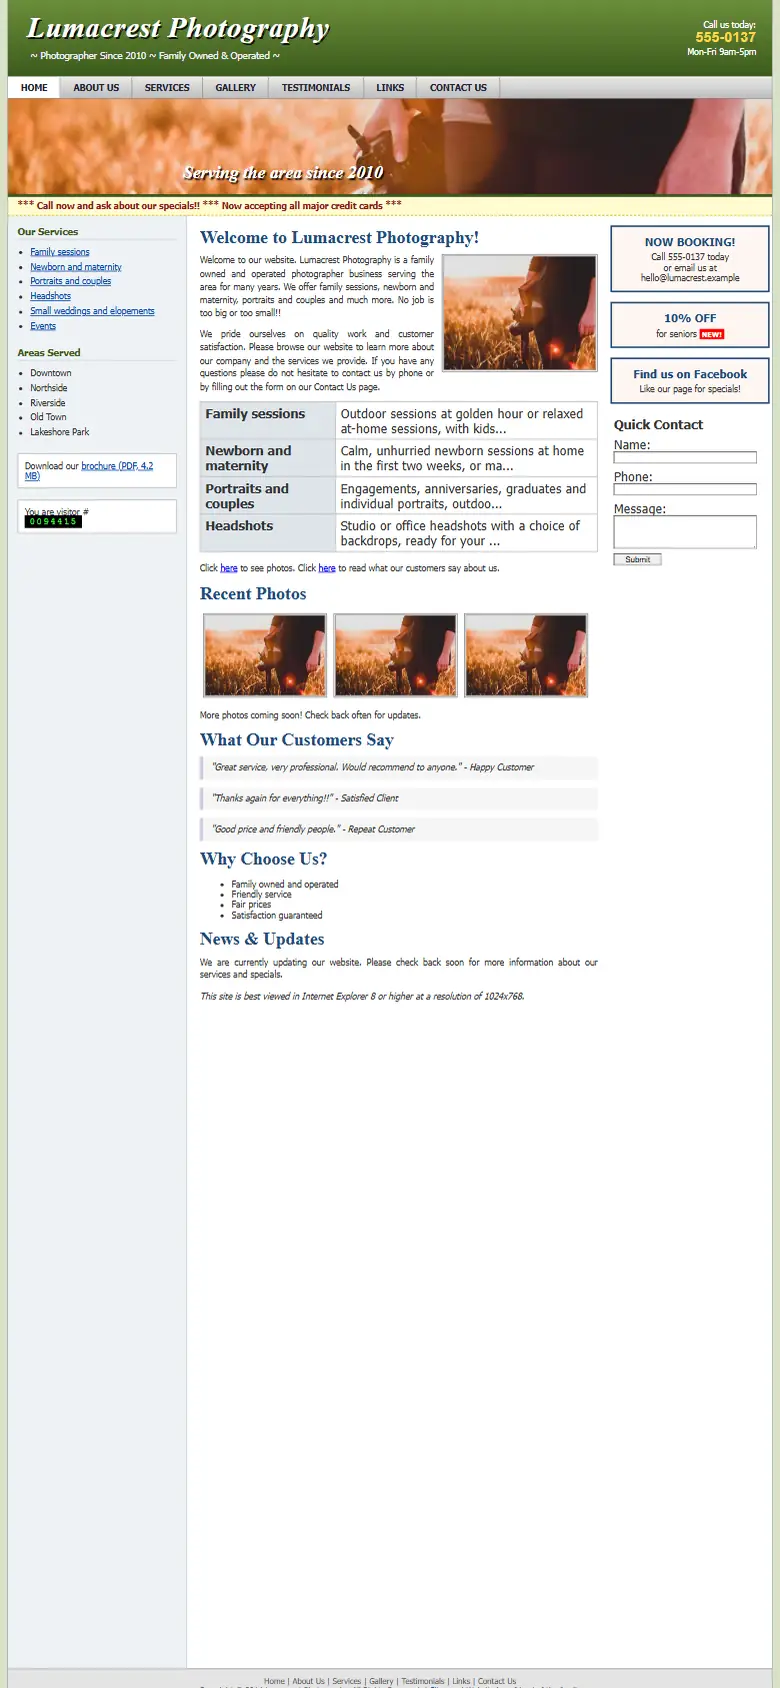Open the Services link in the footer
The image size is (780, 1688).
coord(347,1681)
